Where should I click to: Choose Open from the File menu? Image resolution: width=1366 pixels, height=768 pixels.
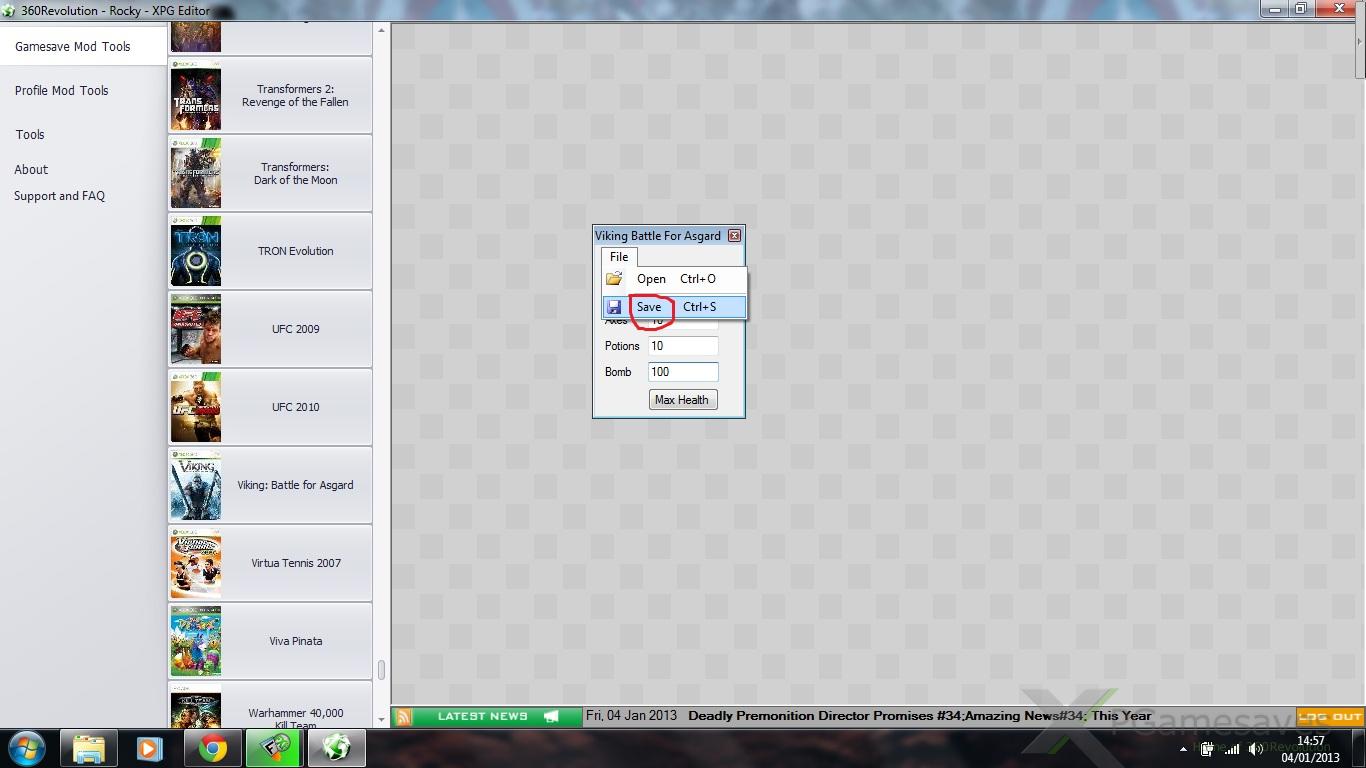point(651,279)
